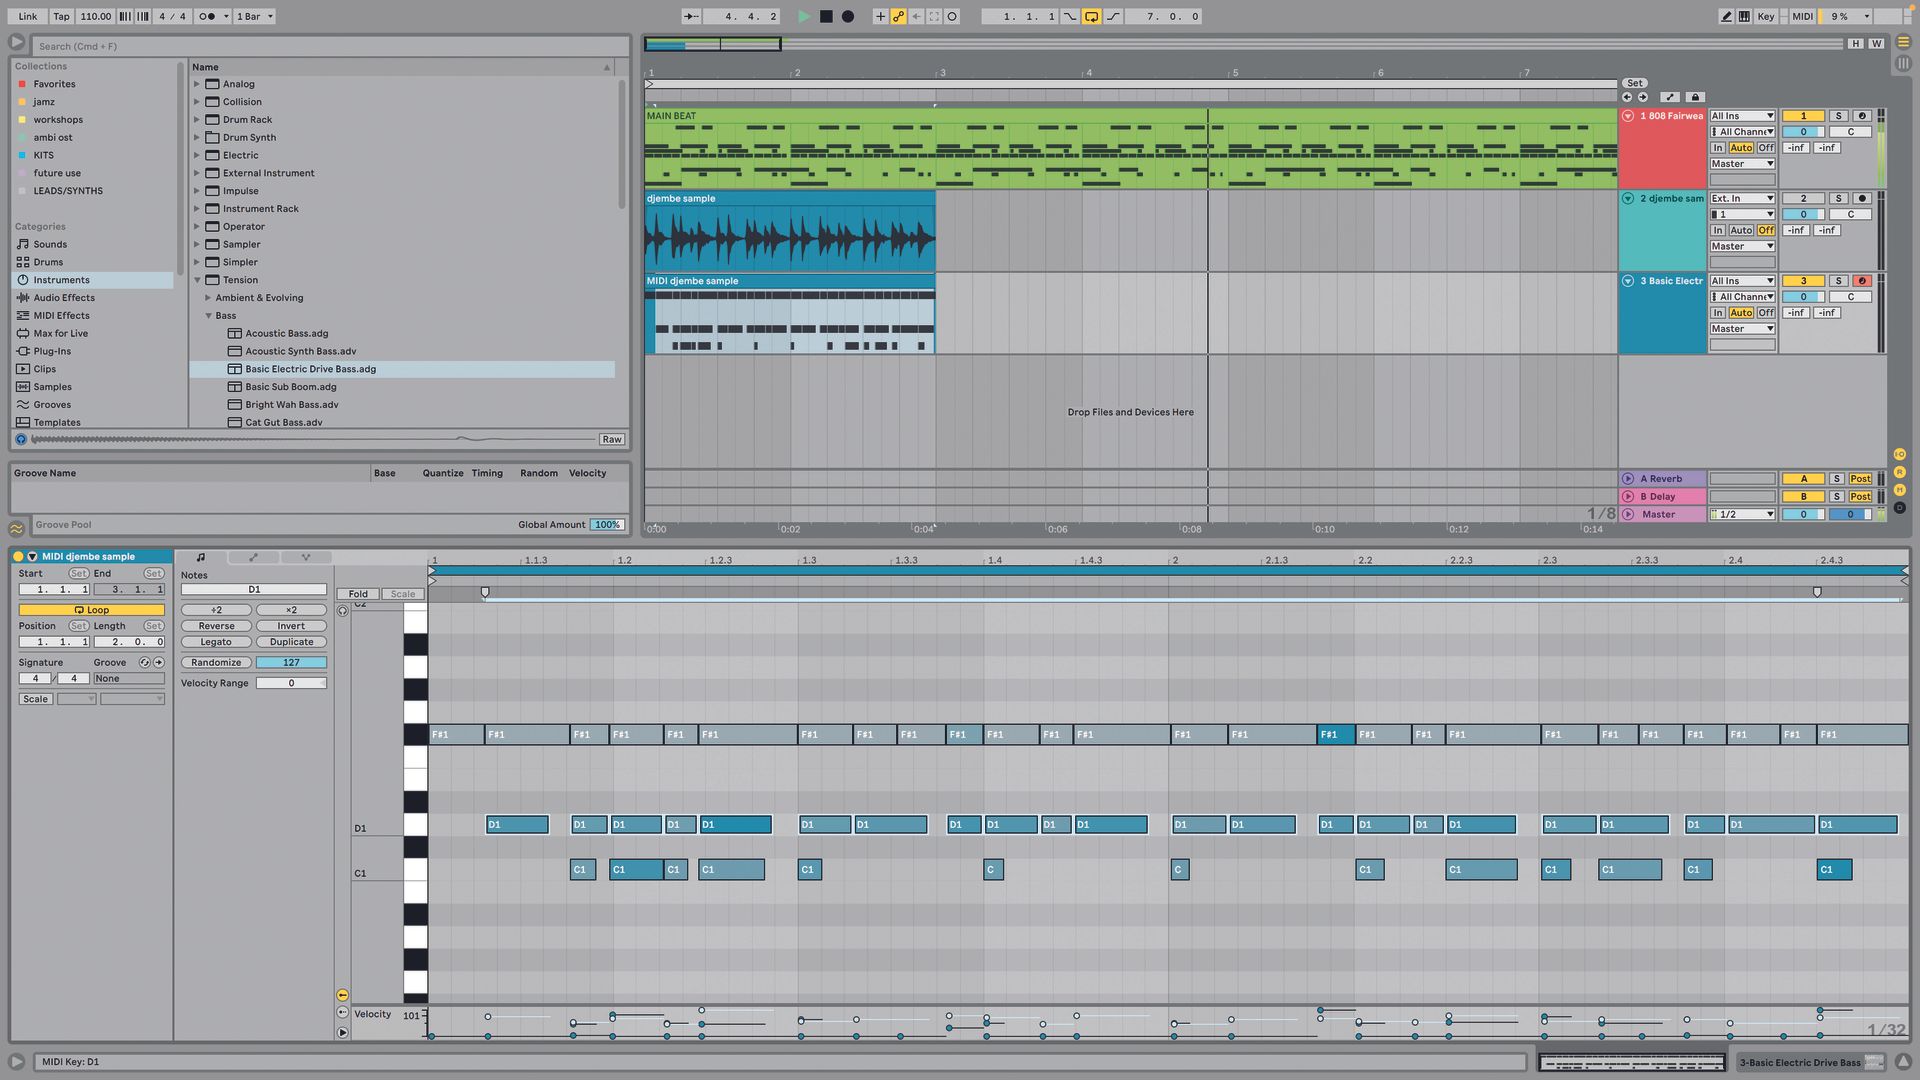The height and width of the screenshot is (1080, 1920).
Task: Click the Automation Arm icon
Action: pyautogui.click(x=898, y=16)
